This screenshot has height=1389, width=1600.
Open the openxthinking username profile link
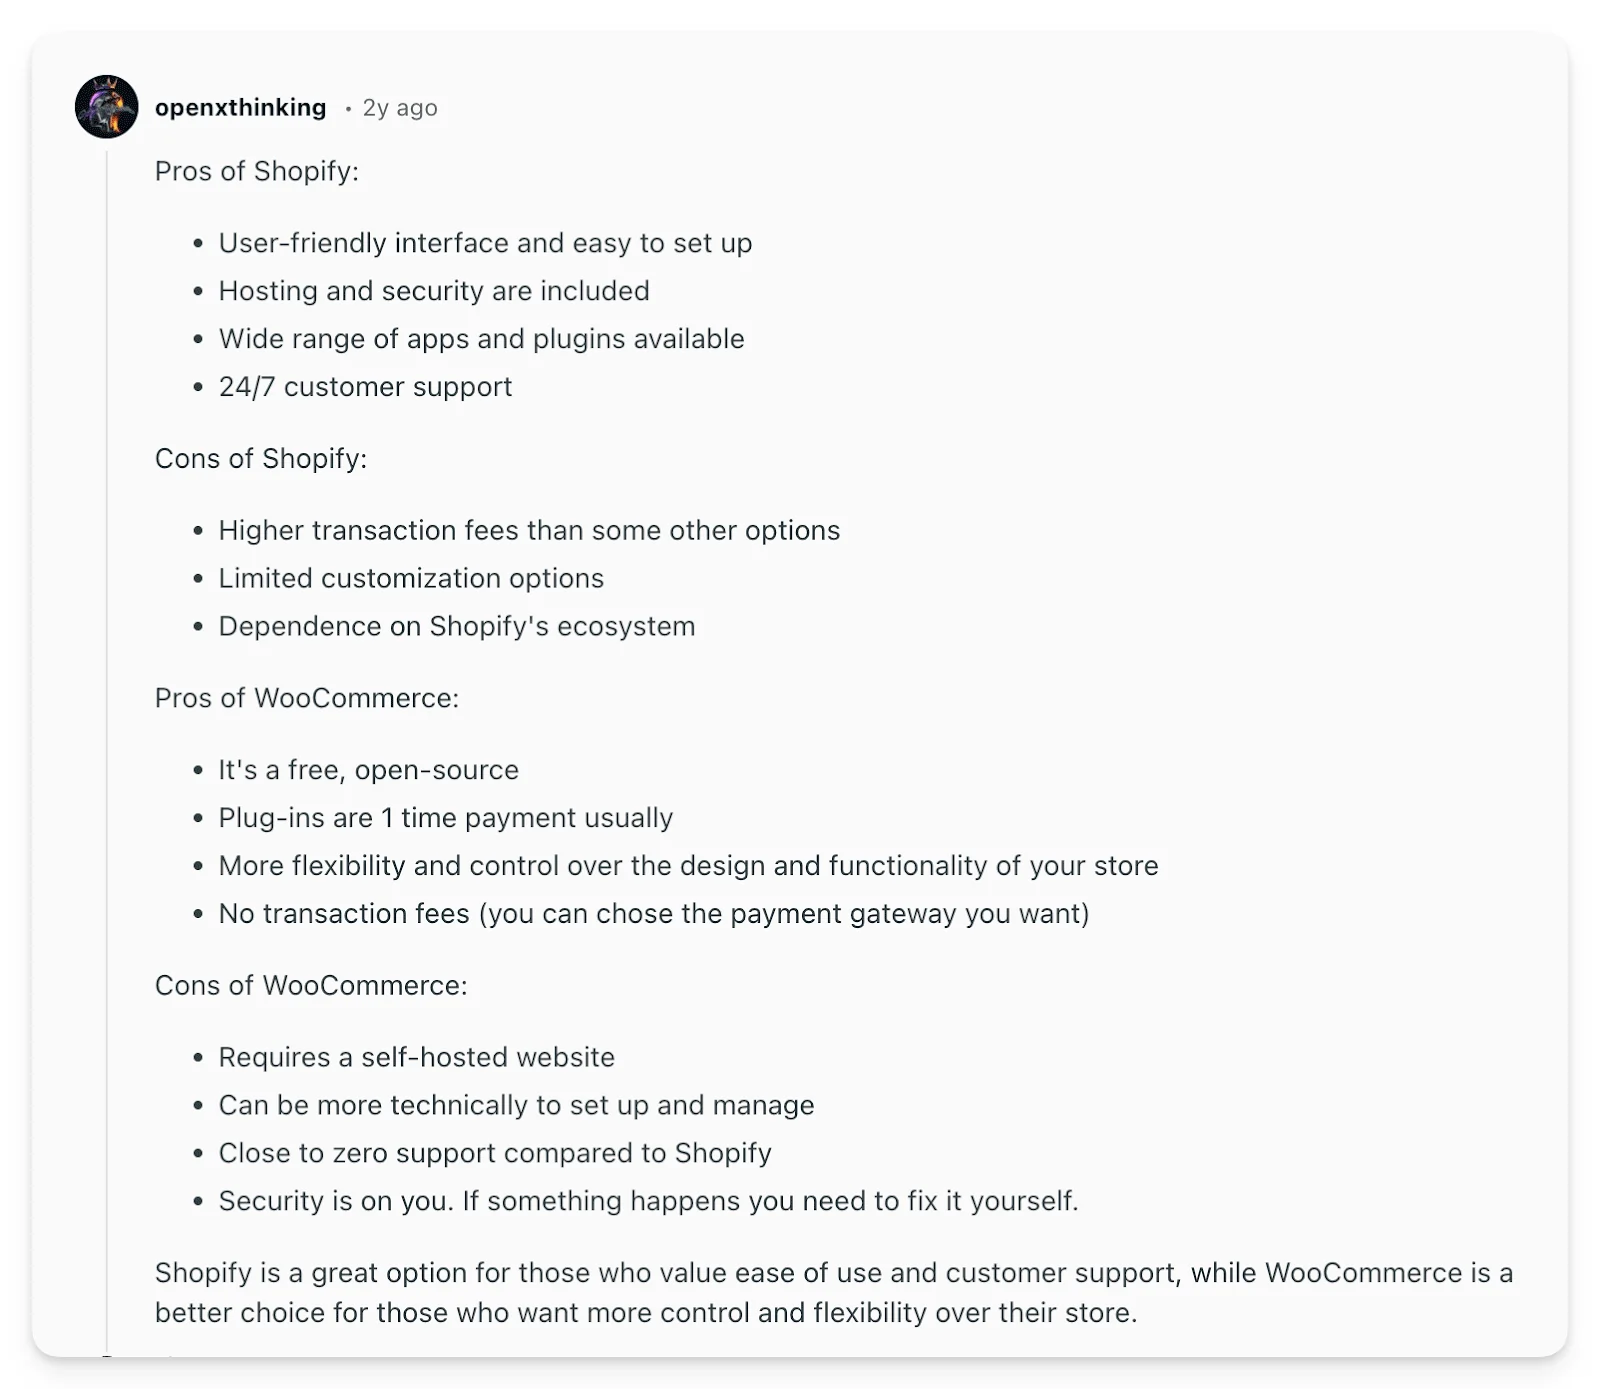coord(240,108)
